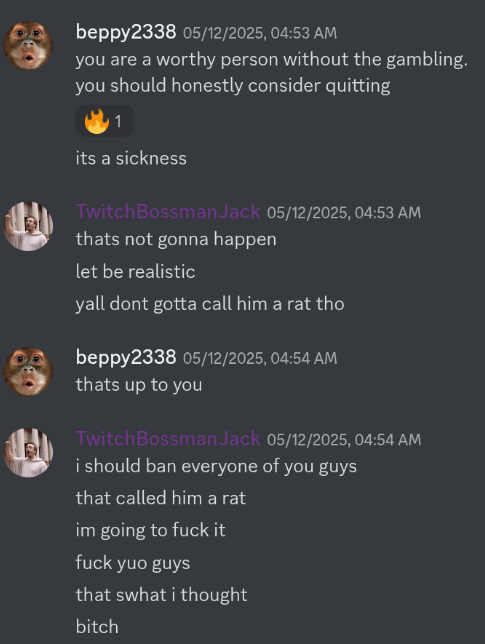Toggle the fire reaction count of 1

(118, 122)
